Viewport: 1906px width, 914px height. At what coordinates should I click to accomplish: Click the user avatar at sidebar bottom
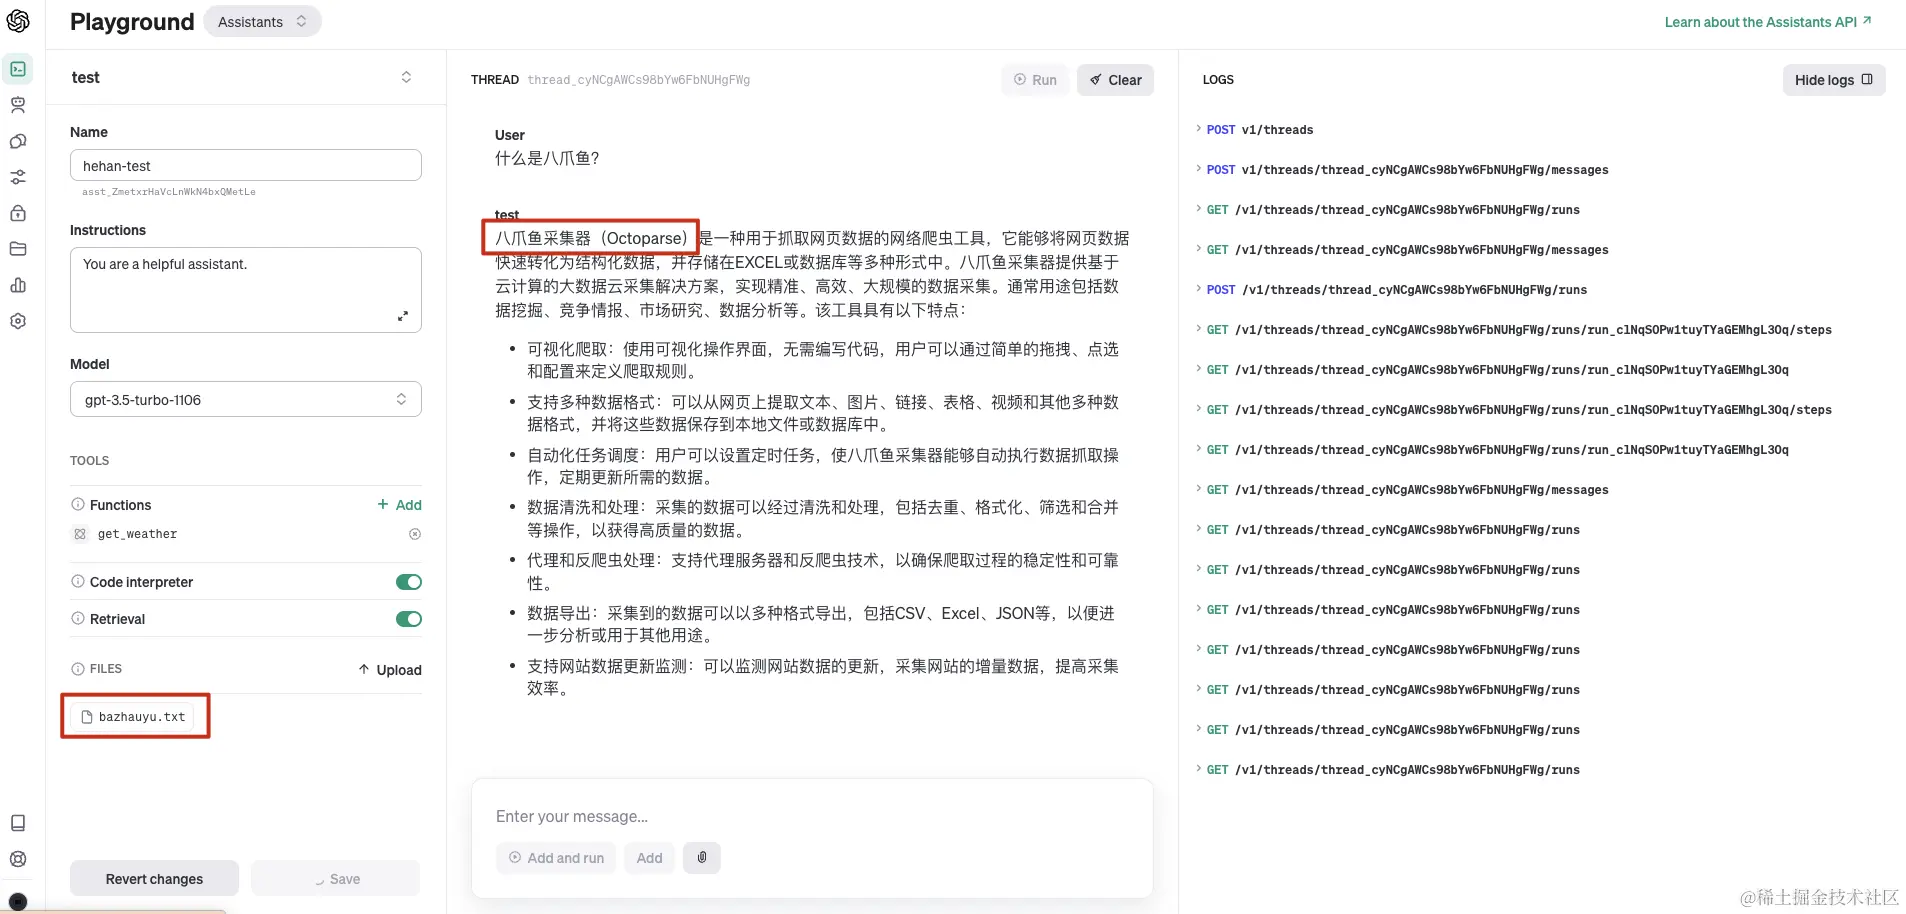pyautogui.click(x=18, y=902)
